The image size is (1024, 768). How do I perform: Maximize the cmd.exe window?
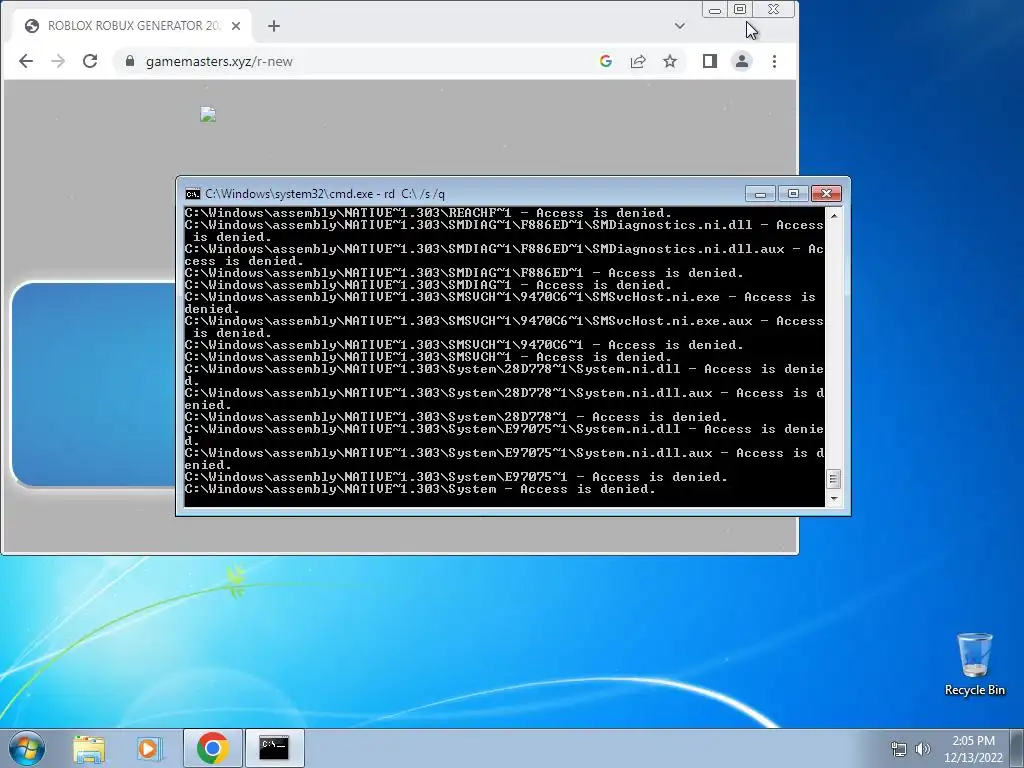[x=793, y=194]
